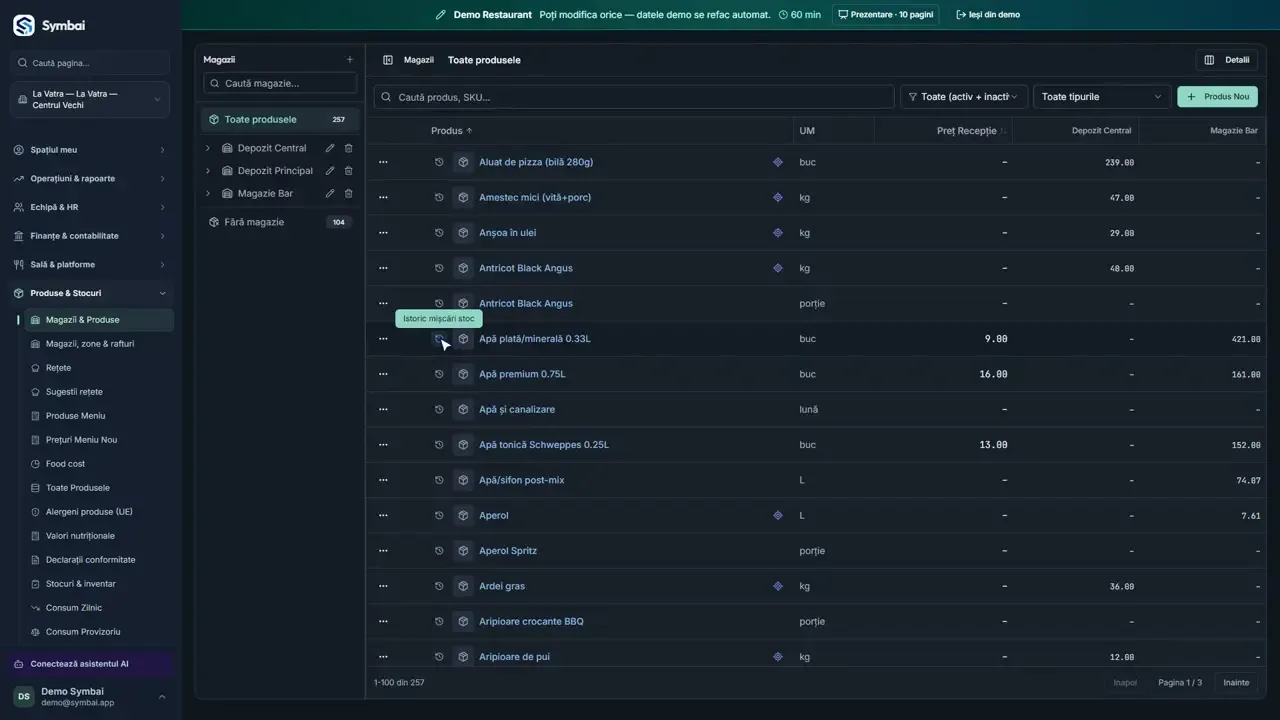Open stock movement history for Aluat de pizza
Viewport: 1280px width, 720px height.
click(439, 162)
